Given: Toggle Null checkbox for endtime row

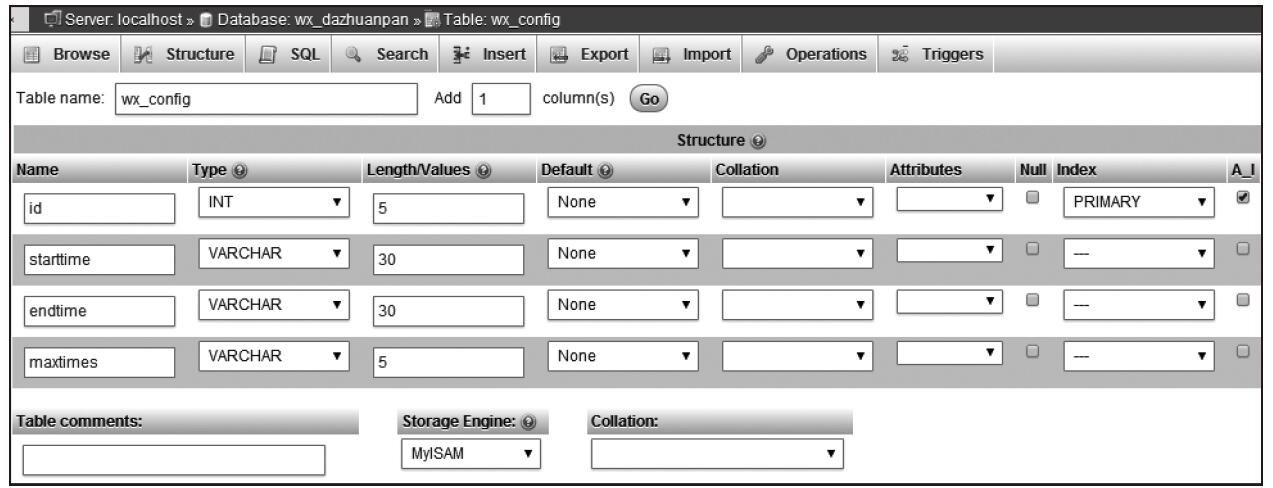Looking at the screenshot, I should coord(1034,299).
